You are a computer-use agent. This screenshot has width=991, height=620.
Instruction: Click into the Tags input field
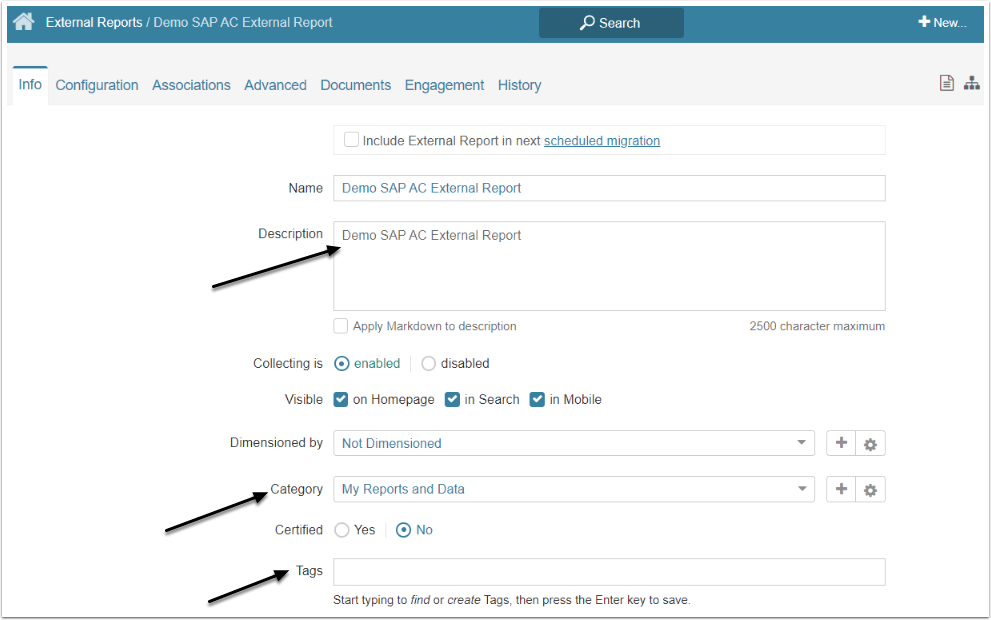608,571
